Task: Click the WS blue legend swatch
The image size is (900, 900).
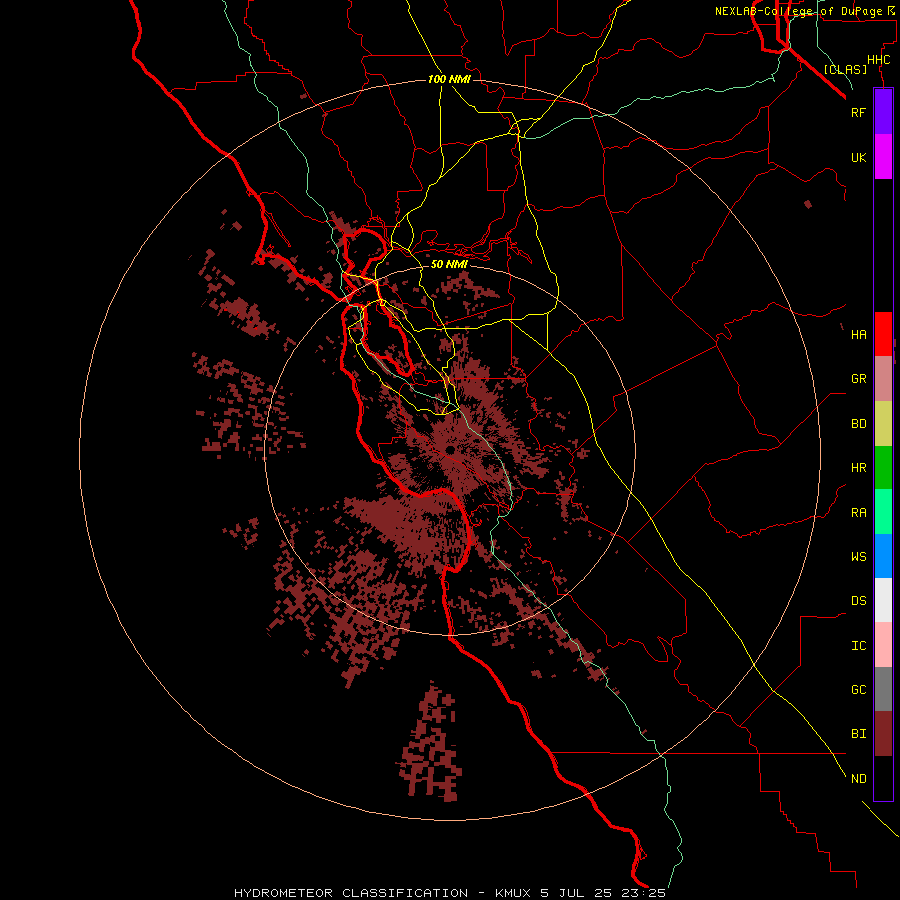Action: tap(883, 556)
